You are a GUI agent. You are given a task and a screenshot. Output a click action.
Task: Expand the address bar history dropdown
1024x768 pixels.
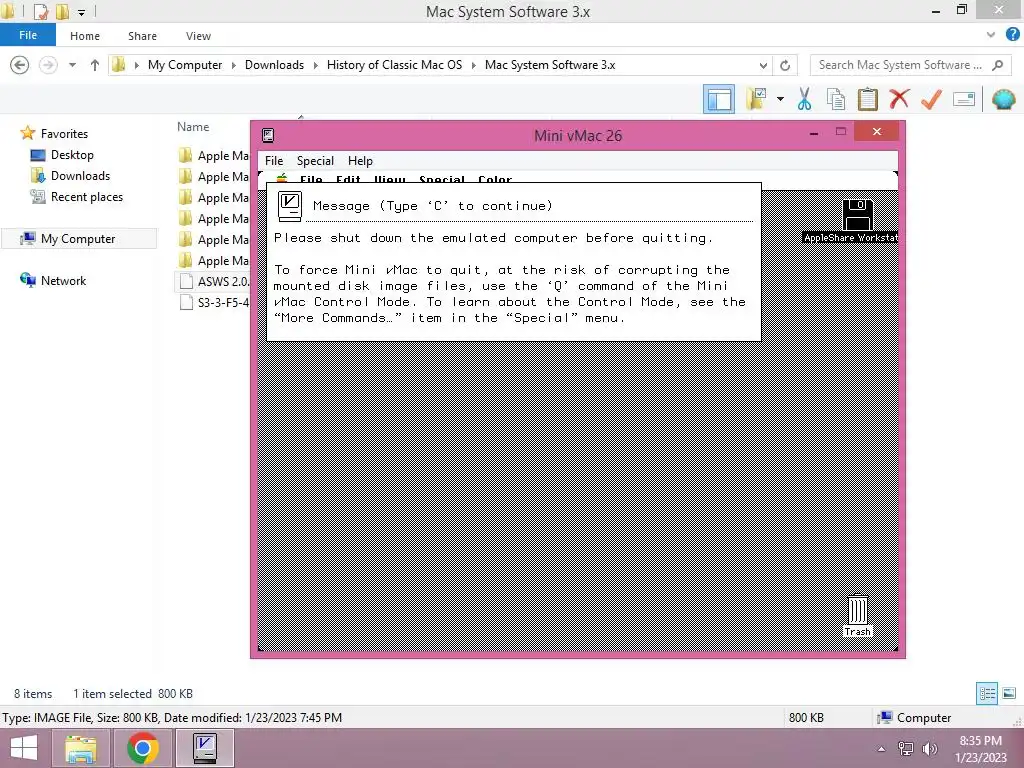click(763, 65)
